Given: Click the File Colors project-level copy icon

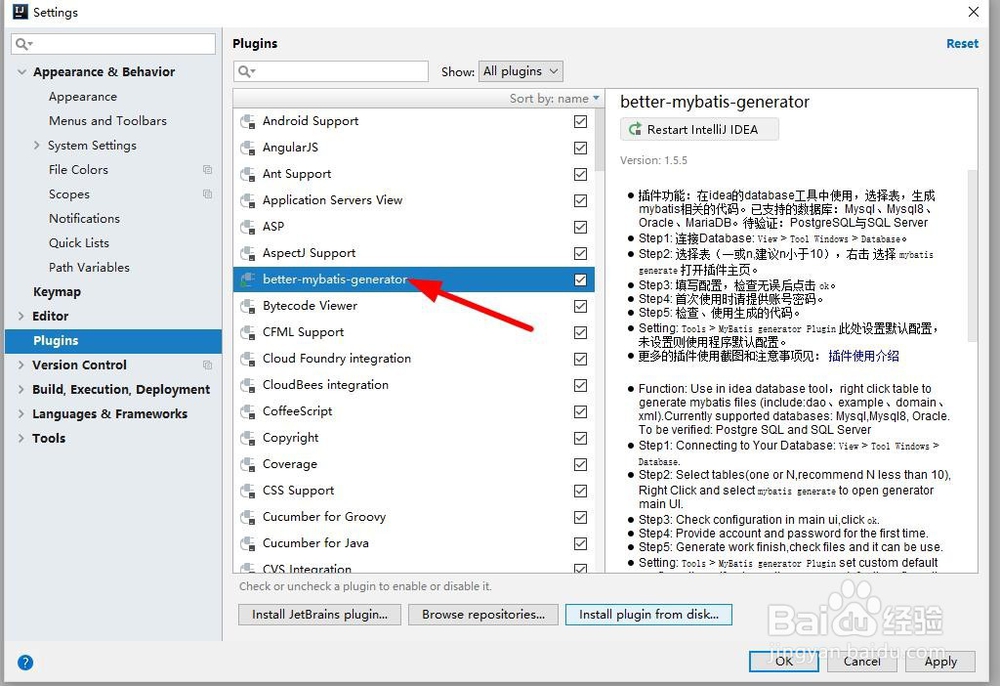Looking at the screenshot, I should [x=207, y=170].
